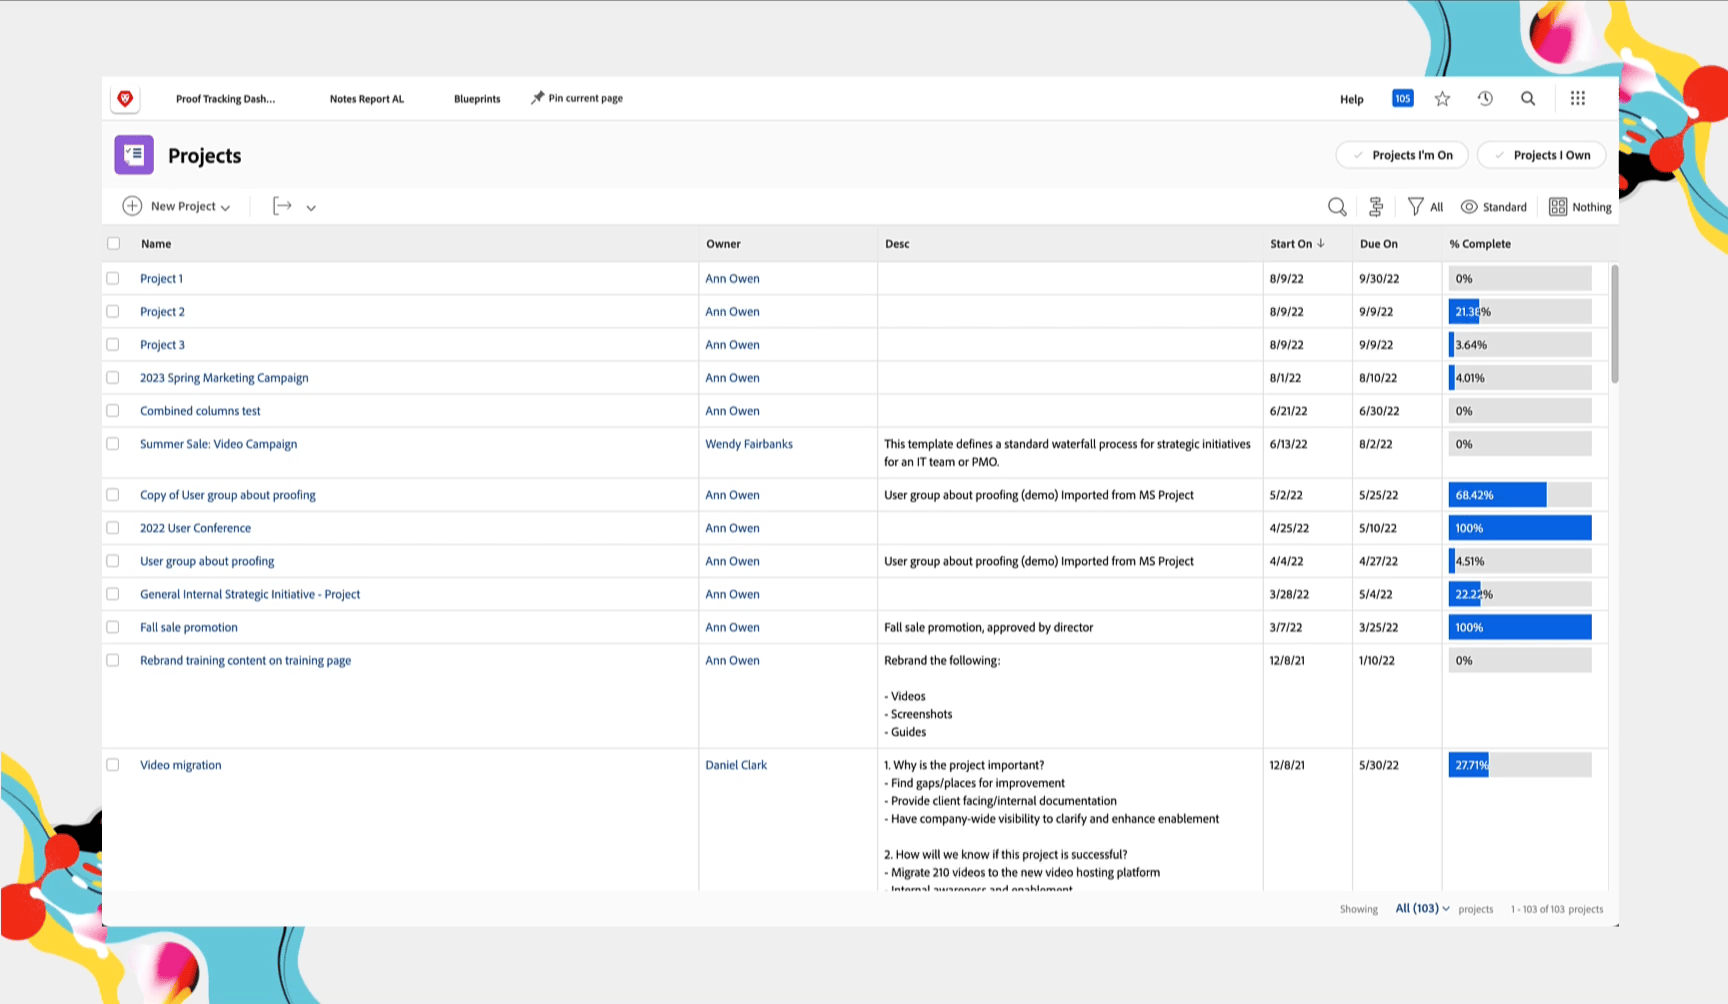
Task: Click the 68.42% completion progress bar
Action: coord(1520,495)
